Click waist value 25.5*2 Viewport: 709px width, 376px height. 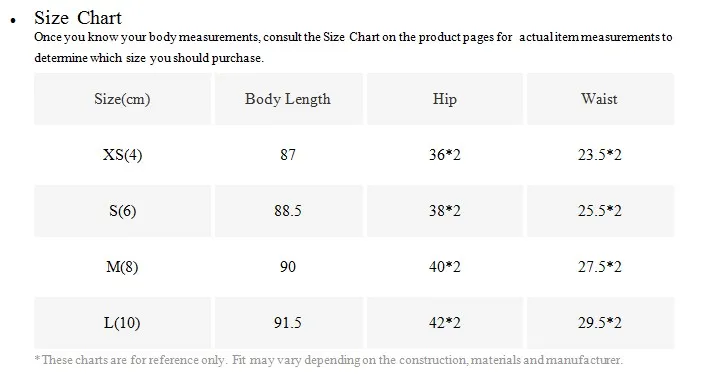click(x=600, y=211)
